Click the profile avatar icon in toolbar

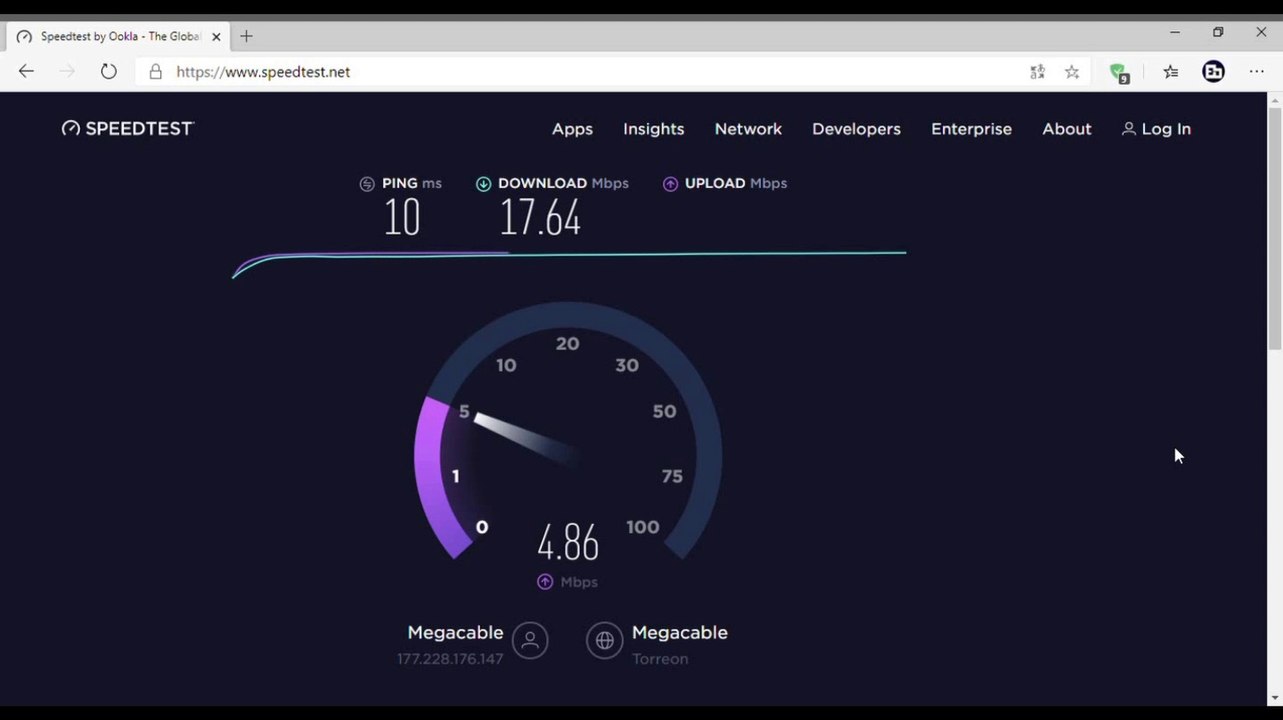click(1213, 72)
